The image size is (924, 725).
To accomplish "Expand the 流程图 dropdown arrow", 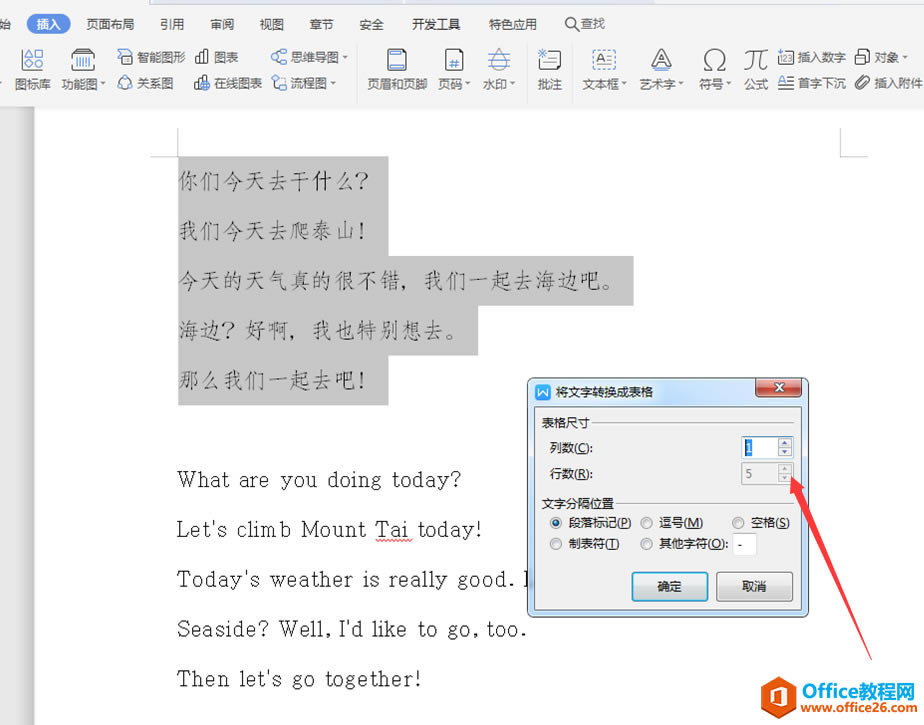I will pos(333,83).
